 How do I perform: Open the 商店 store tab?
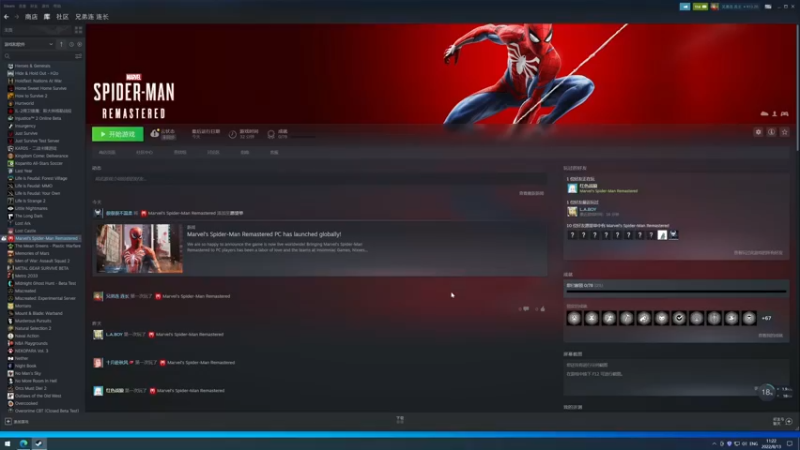click(x=31, y=17)
